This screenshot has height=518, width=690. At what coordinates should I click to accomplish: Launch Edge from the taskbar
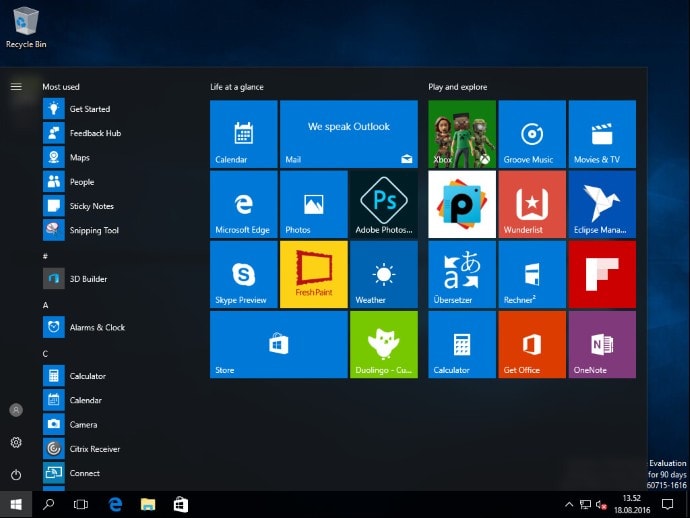(x=115, y=504)
